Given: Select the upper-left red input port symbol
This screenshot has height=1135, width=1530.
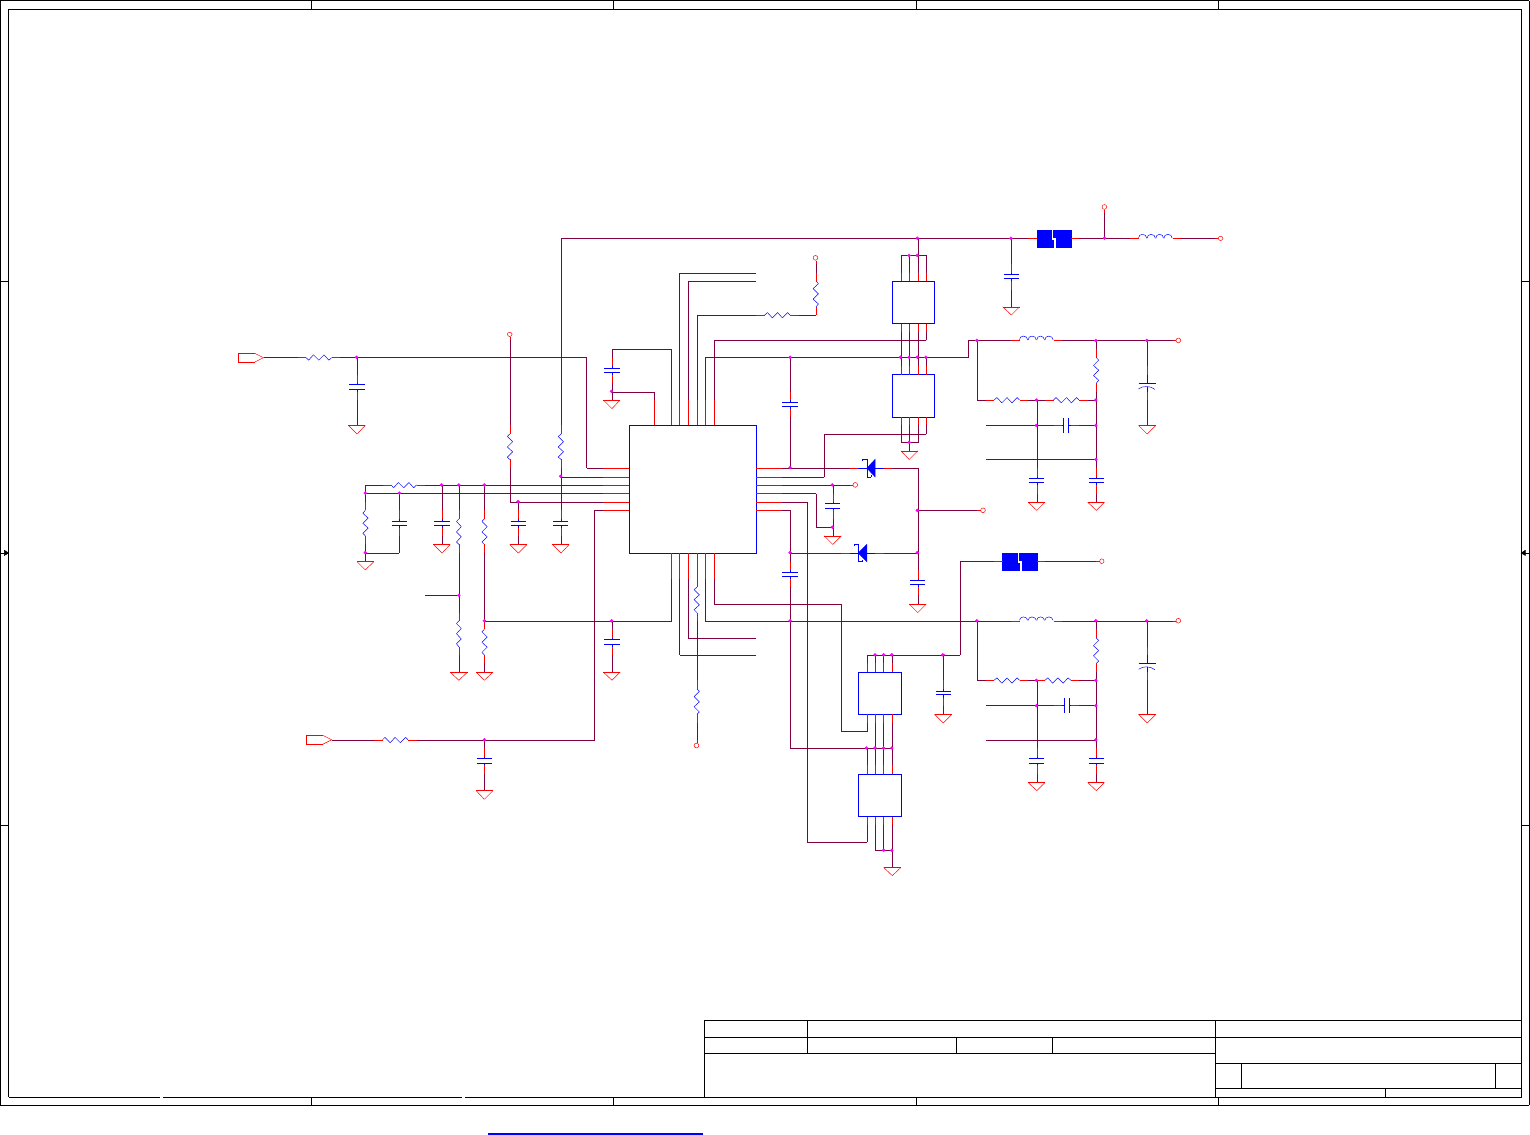Looking at the screenshot, I should (251, 357).
